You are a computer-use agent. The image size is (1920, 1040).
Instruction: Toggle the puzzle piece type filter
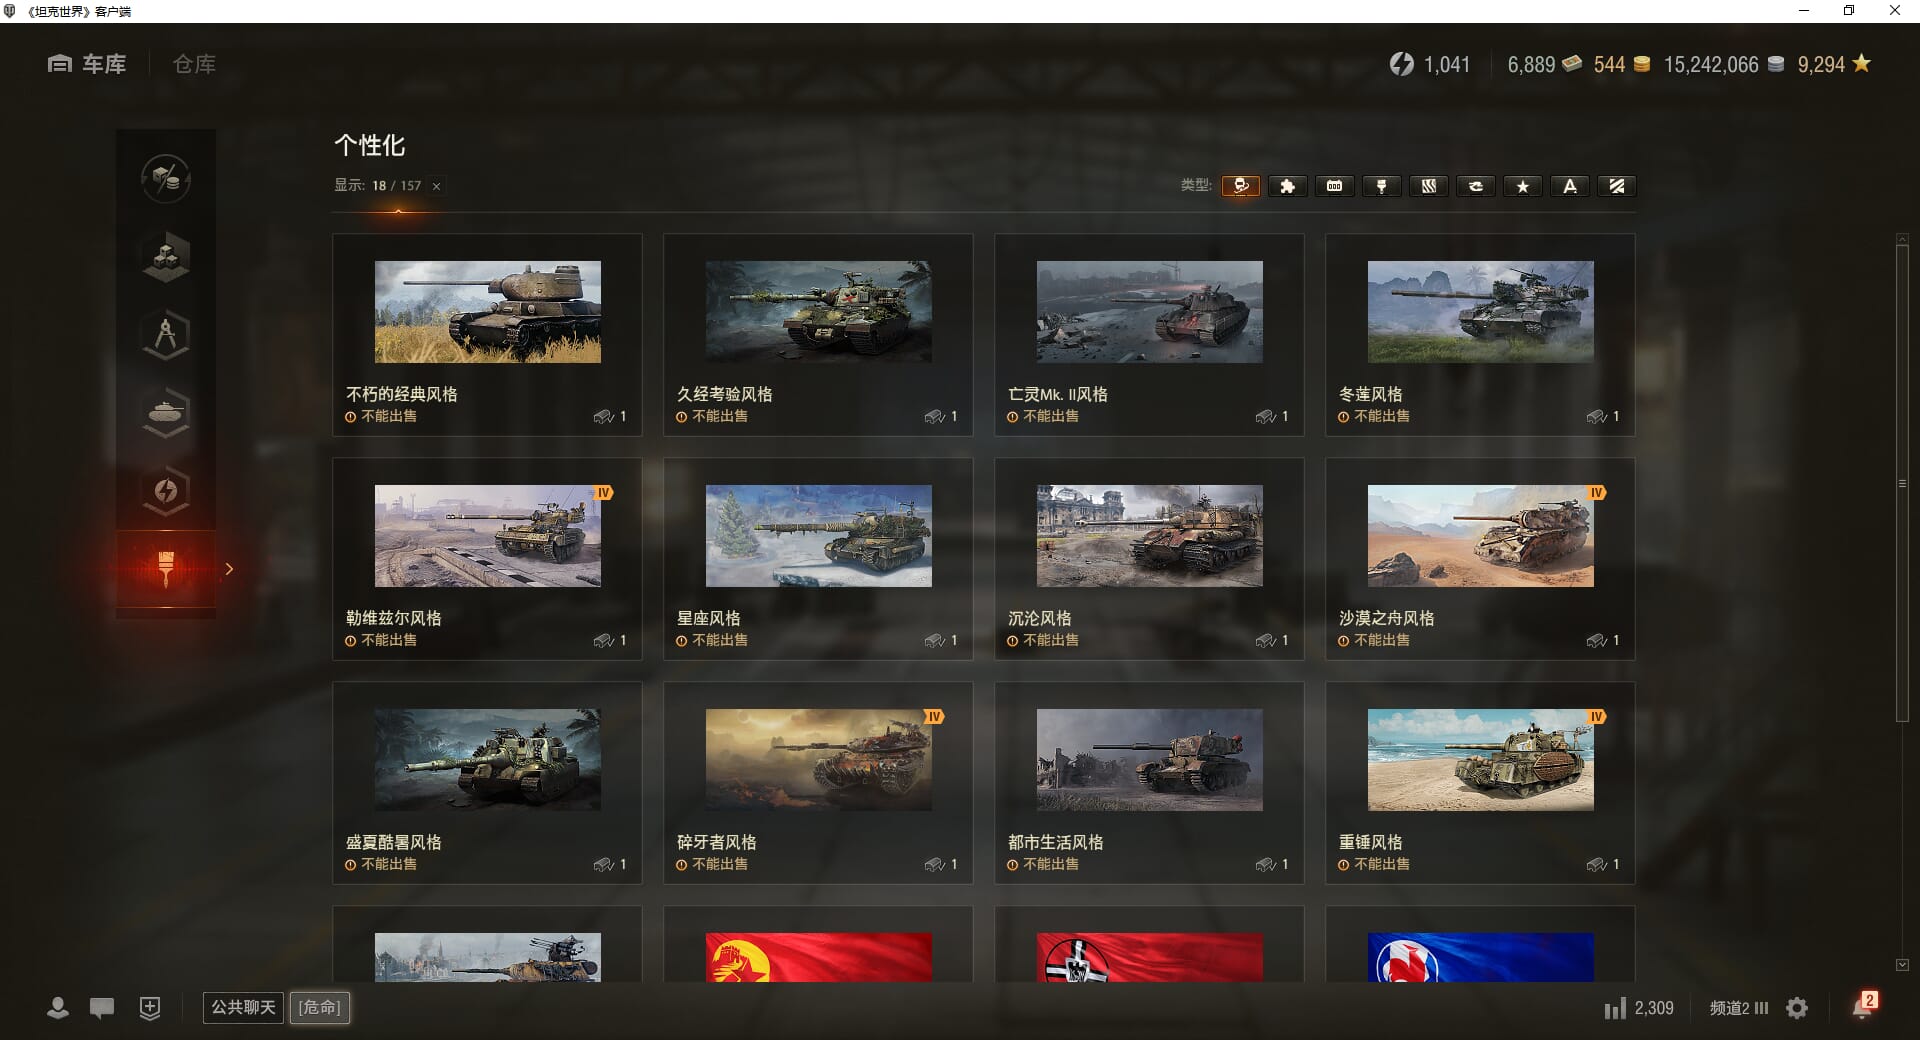coord(1287,186)
